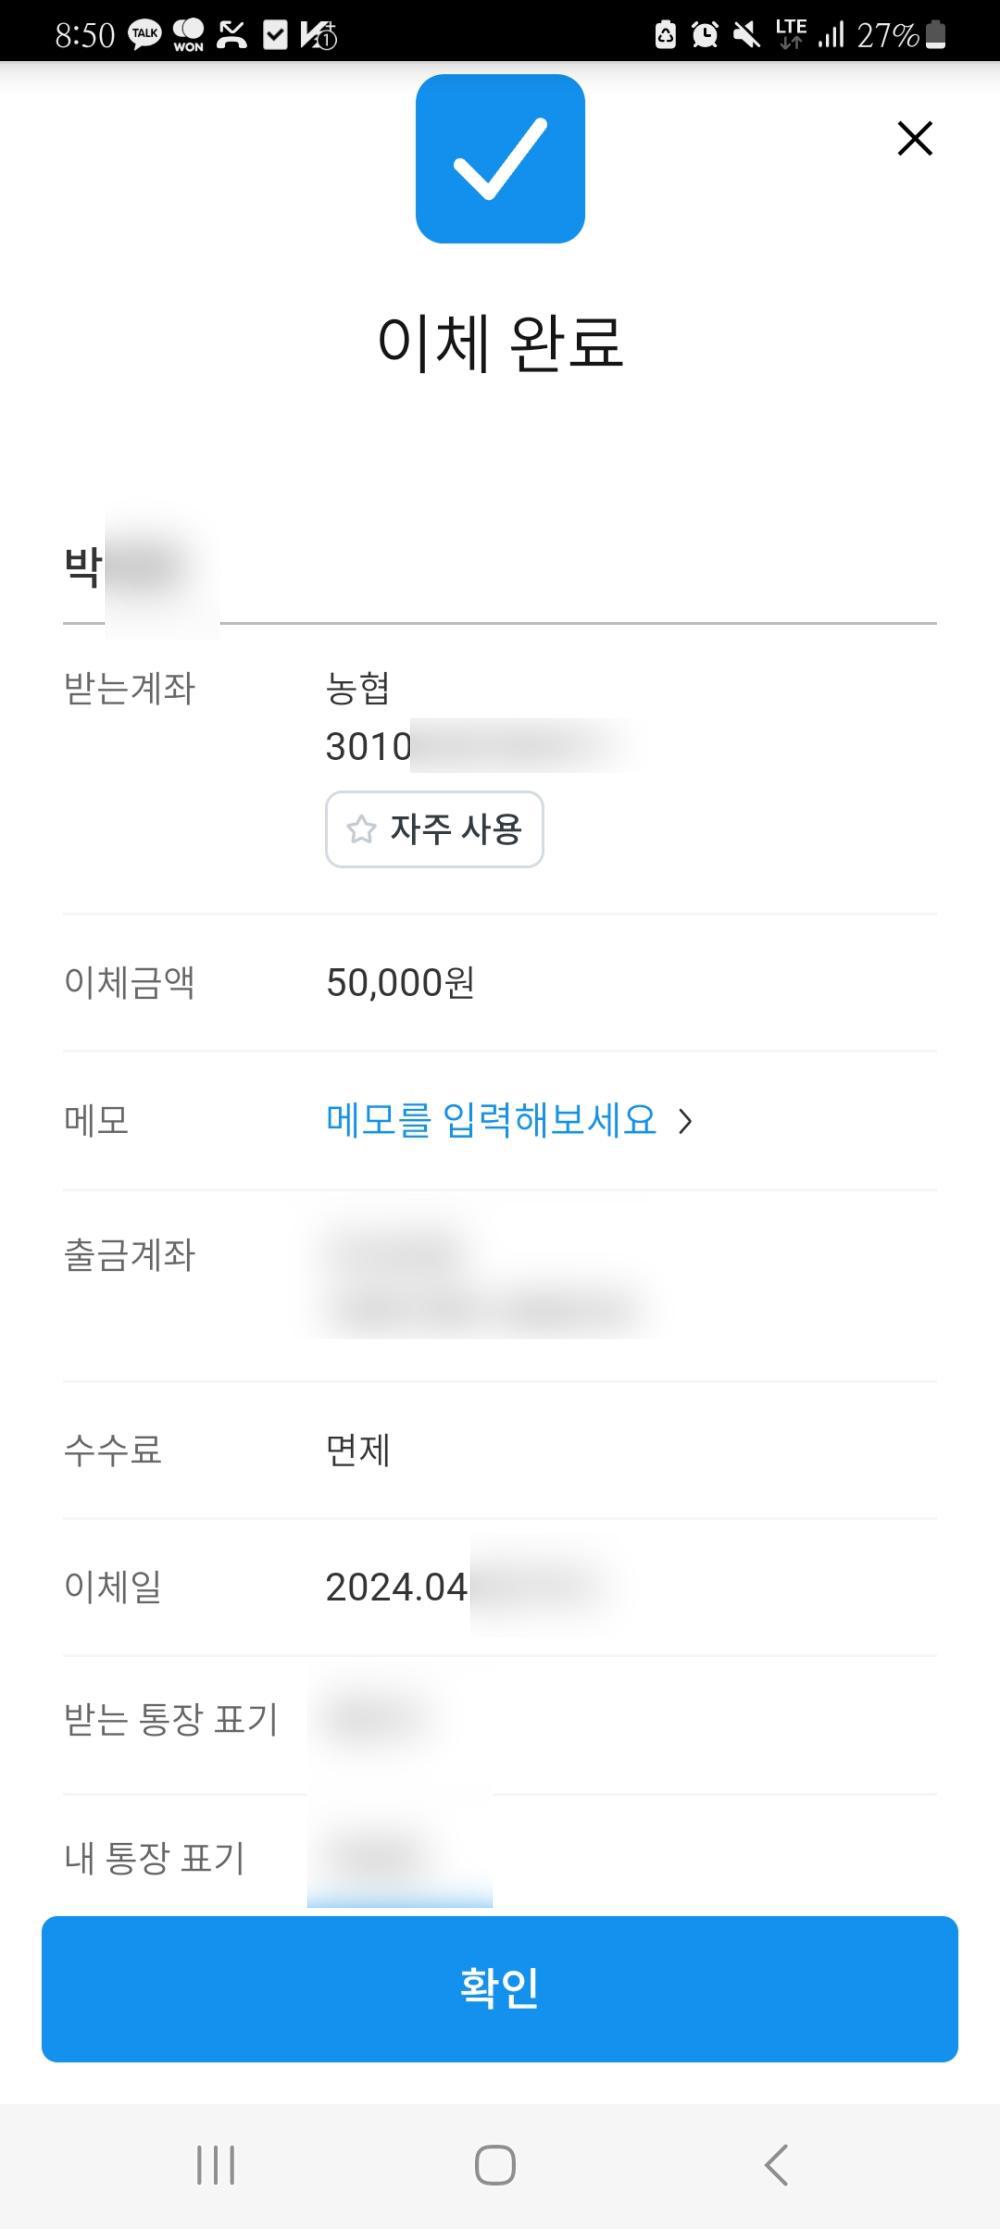Tap the 수수료 면제 fee row
The height and width of the screenshot is (2229, 1000).
coord(358,1449)
